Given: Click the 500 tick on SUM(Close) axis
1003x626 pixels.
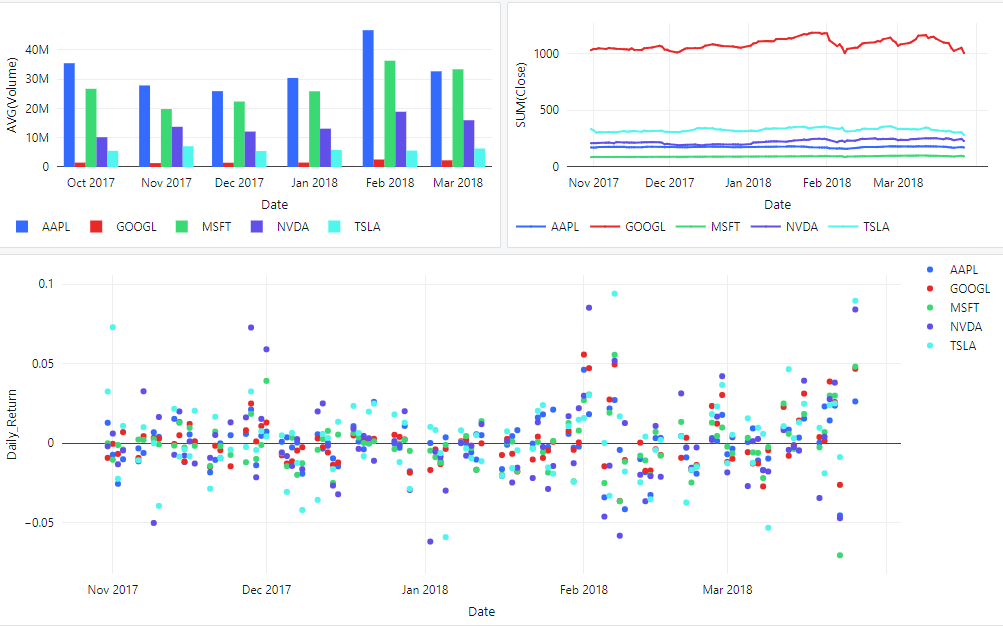Looking at the screenshot, I should coord(549,110).
